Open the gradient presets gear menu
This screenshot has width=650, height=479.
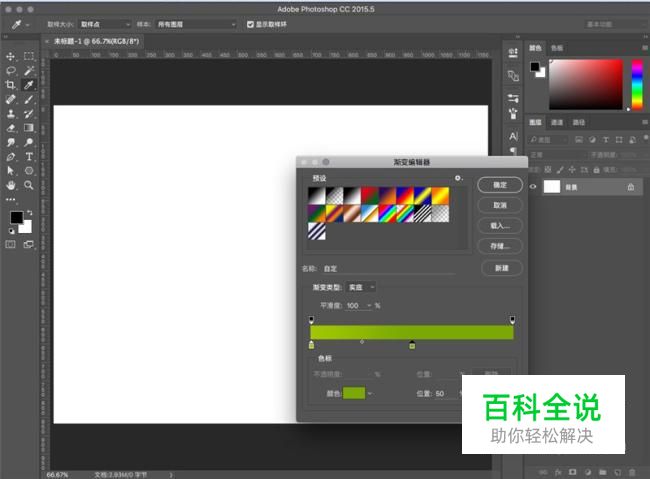coord(458,179)
